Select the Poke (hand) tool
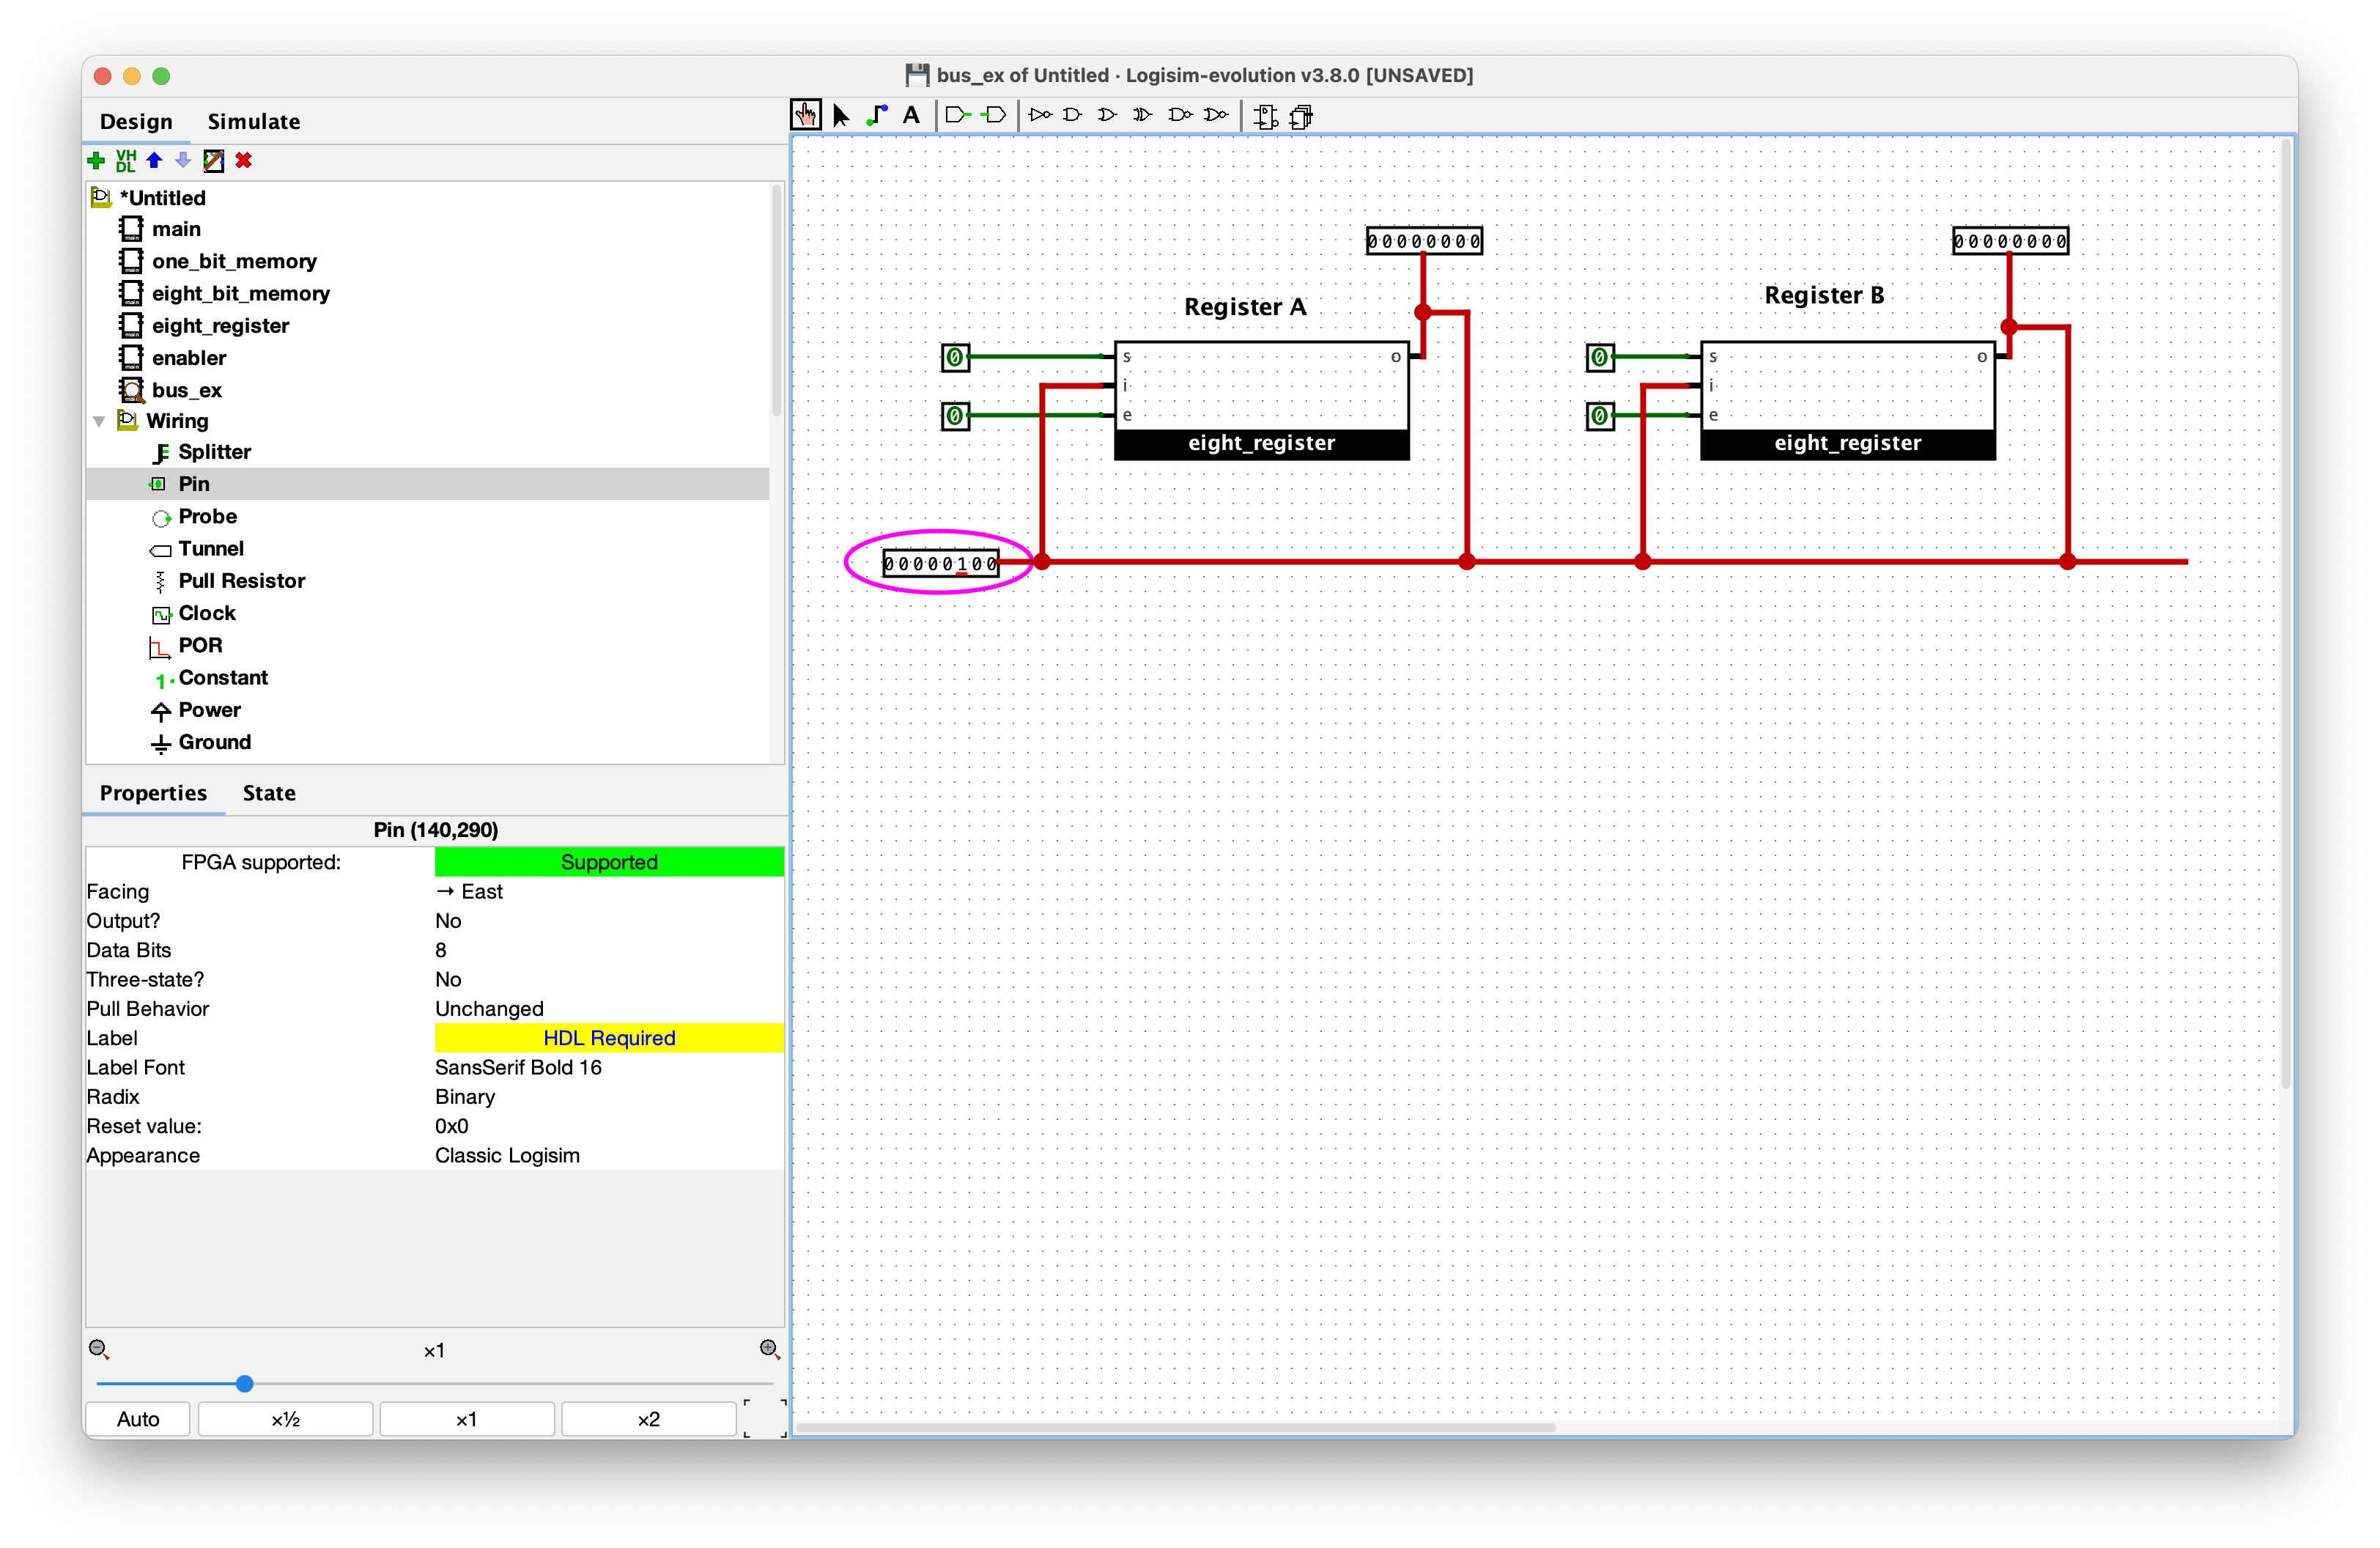2380x1548 pixels. coord(806,115)
